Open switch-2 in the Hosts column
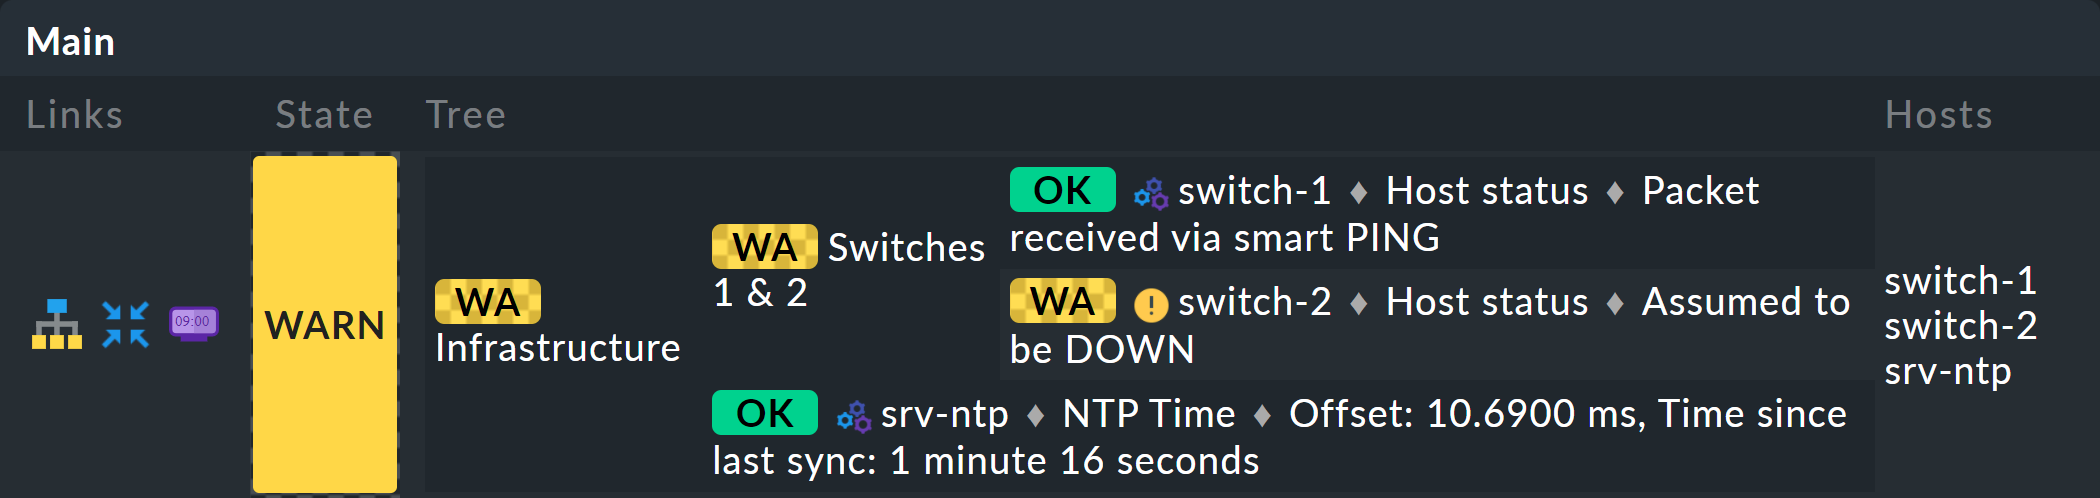Image resolution: width=2100 pixels, height=498 pixels. (x=1960, y=326)
